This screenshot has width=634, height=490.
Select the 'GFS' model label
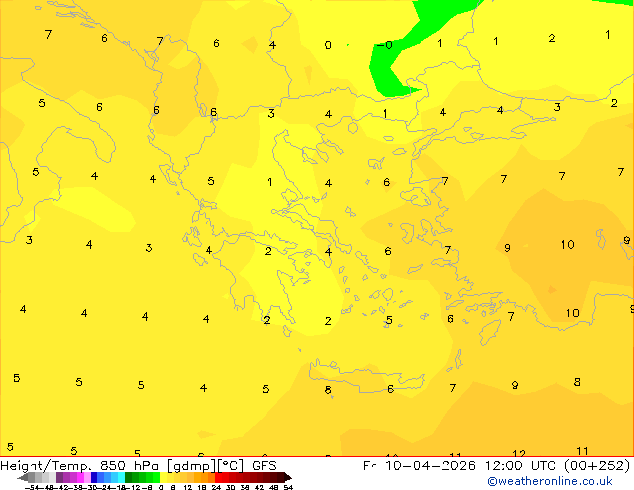(264, 465)
